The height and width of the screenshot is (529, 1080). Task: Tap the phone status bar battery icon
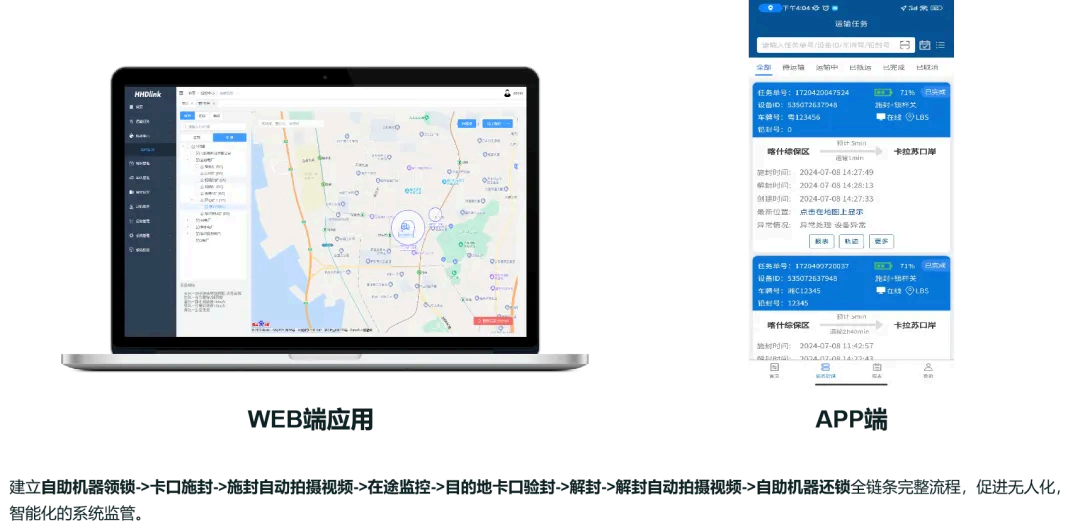[936, 8]
